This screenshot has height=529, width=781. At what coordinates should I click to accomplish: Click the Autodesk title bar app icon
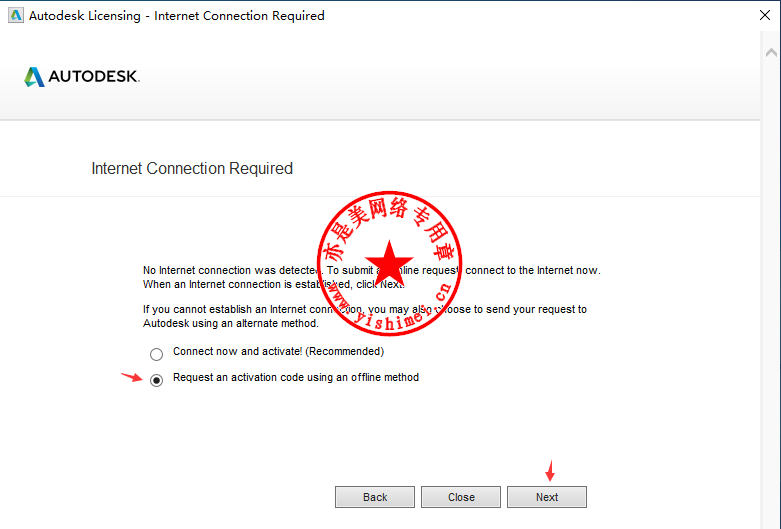pyautogui.click(x=16, y=15)
